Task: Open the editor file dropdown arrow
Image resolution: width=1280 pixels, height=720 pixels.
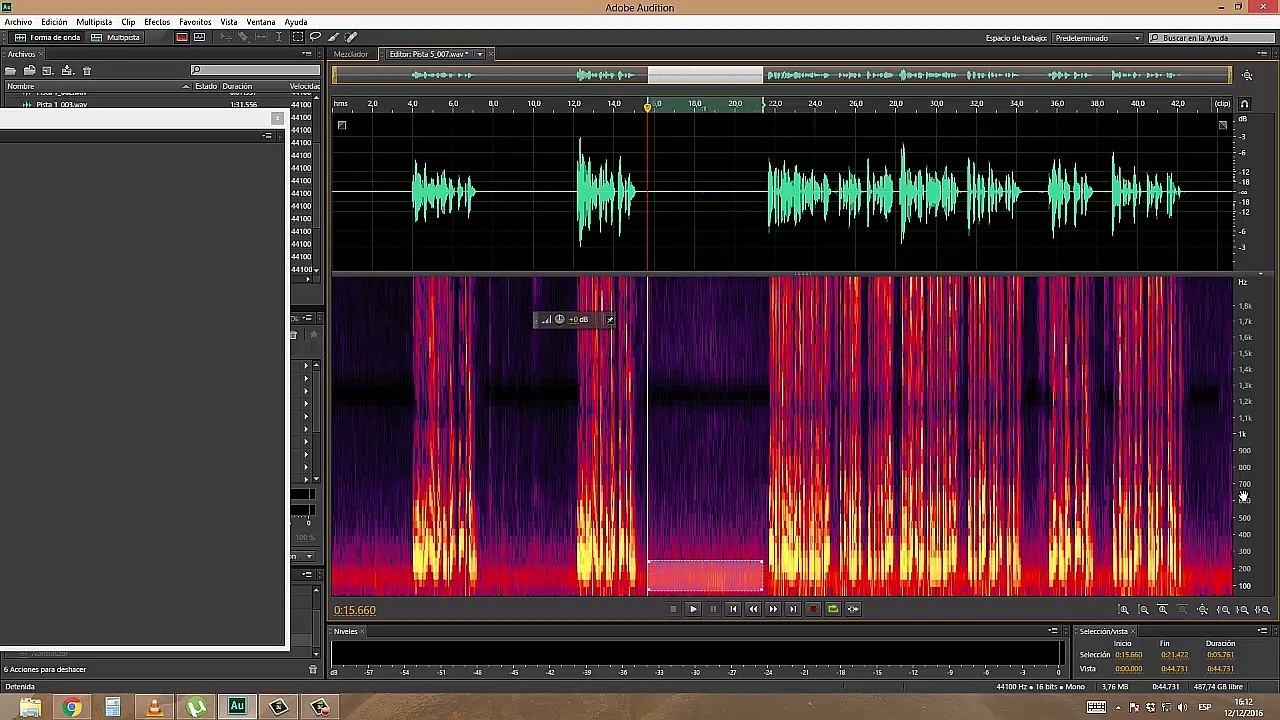Action: point(480,54)
